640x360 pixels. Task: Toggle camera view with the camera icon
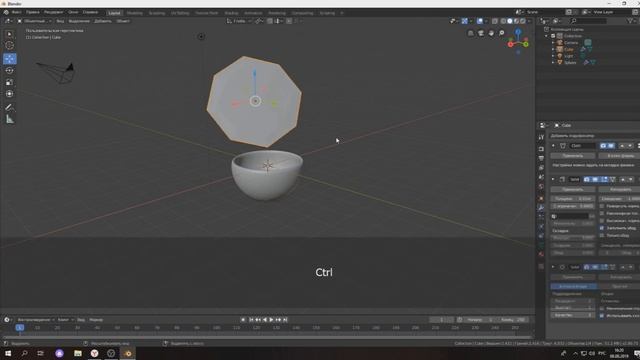[x=481, y=33]
